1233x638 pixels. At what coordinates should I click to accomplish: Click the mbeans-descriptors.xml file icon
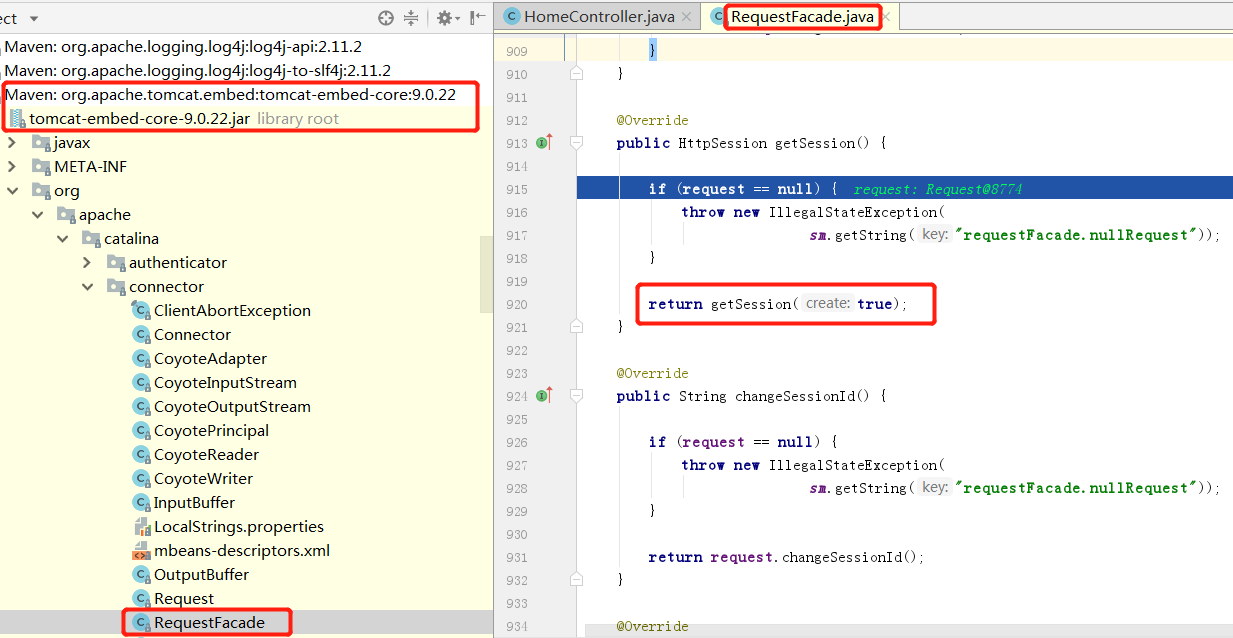pos(139,550)
